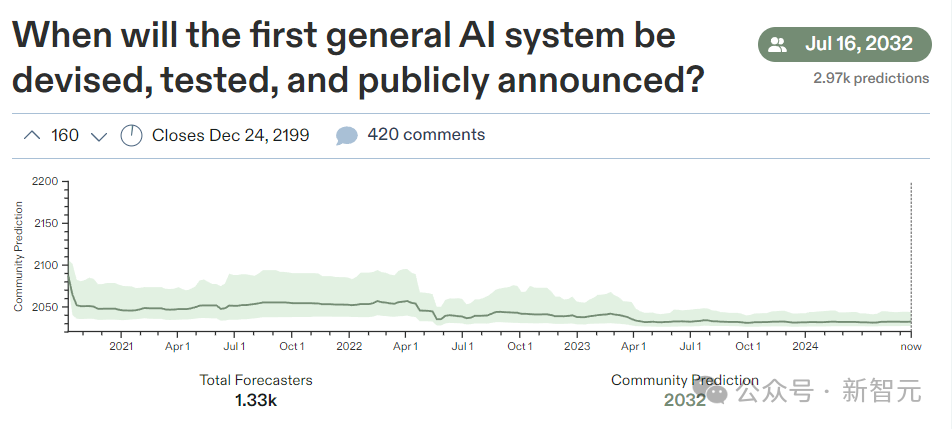Select the 2022 tick on the time axis
The width and height of the screenshot is (952, 429).
(x=348, y=346)
